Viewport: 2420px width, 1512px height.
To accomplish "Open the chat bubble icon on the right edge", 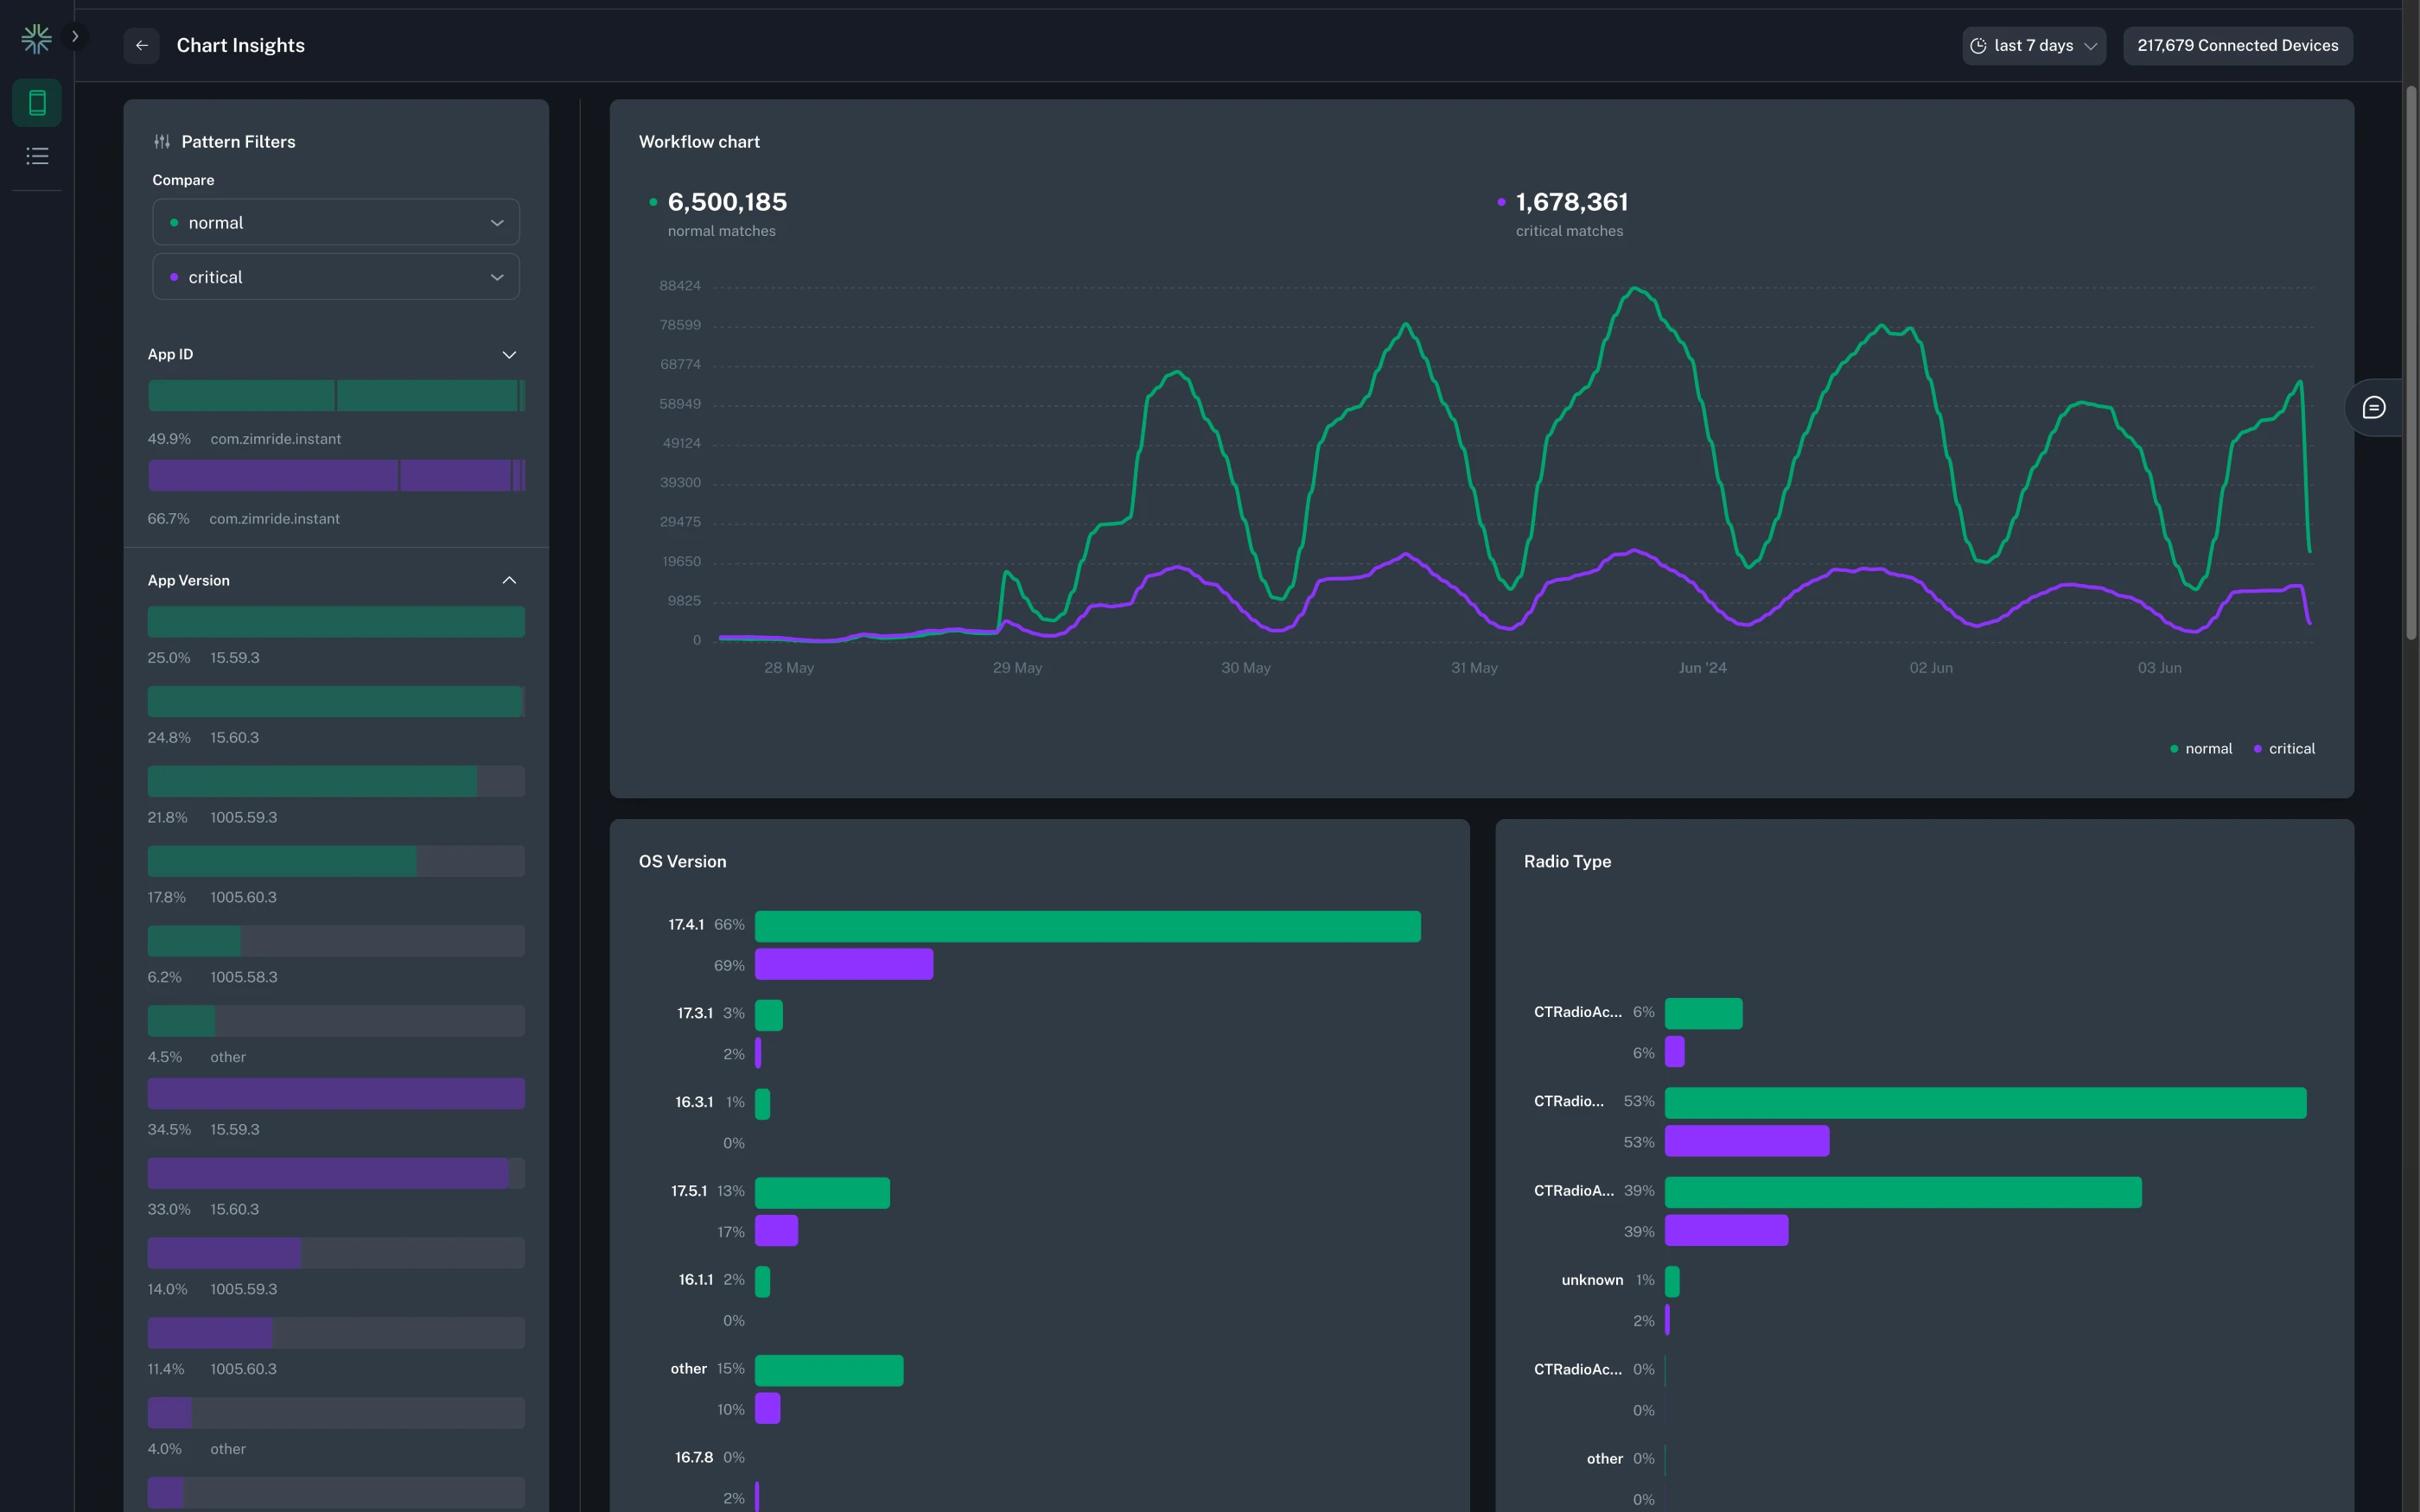I will pyautogui.click(x=2375, y=407).
